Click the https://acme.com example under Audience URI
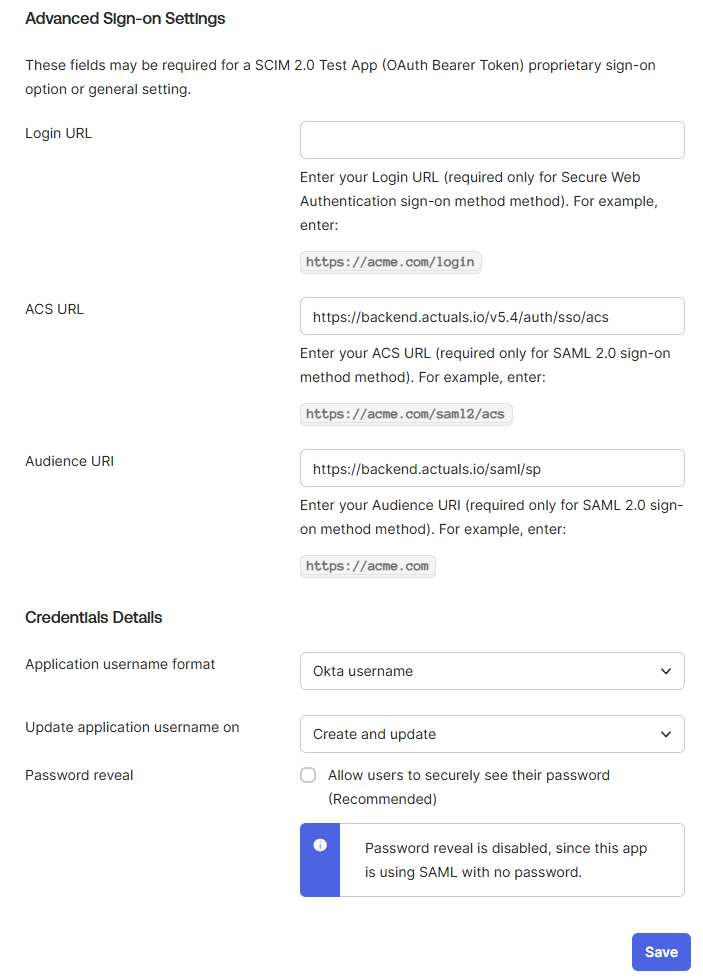Image resolution: width=703 pixels, height=978 pixels. point(367,566)
